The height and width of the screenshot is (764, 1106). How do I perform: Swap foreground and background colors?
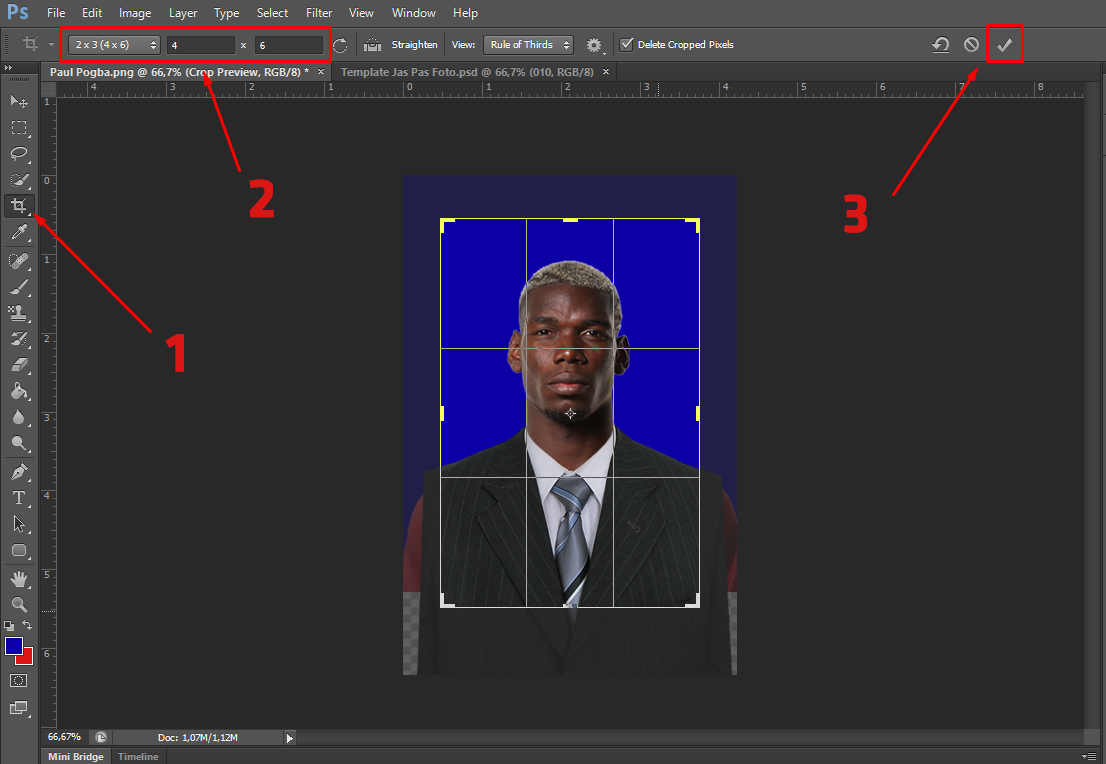point(27,625)
